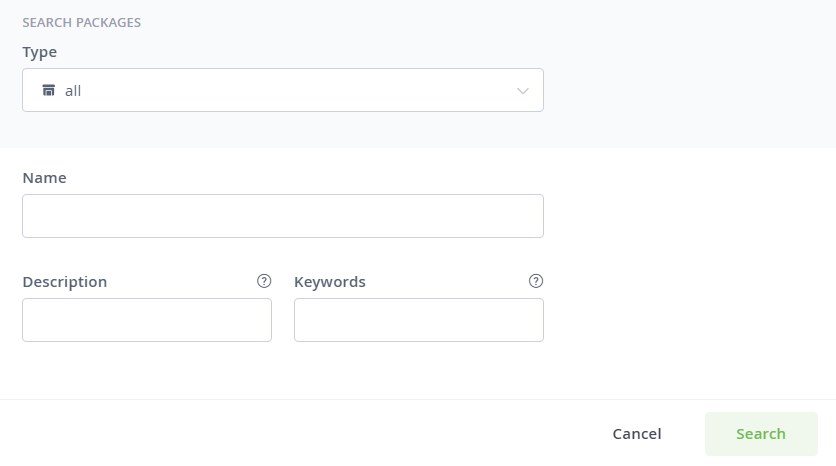Click the Description field label
836x466 pixels.
[65, 282]
